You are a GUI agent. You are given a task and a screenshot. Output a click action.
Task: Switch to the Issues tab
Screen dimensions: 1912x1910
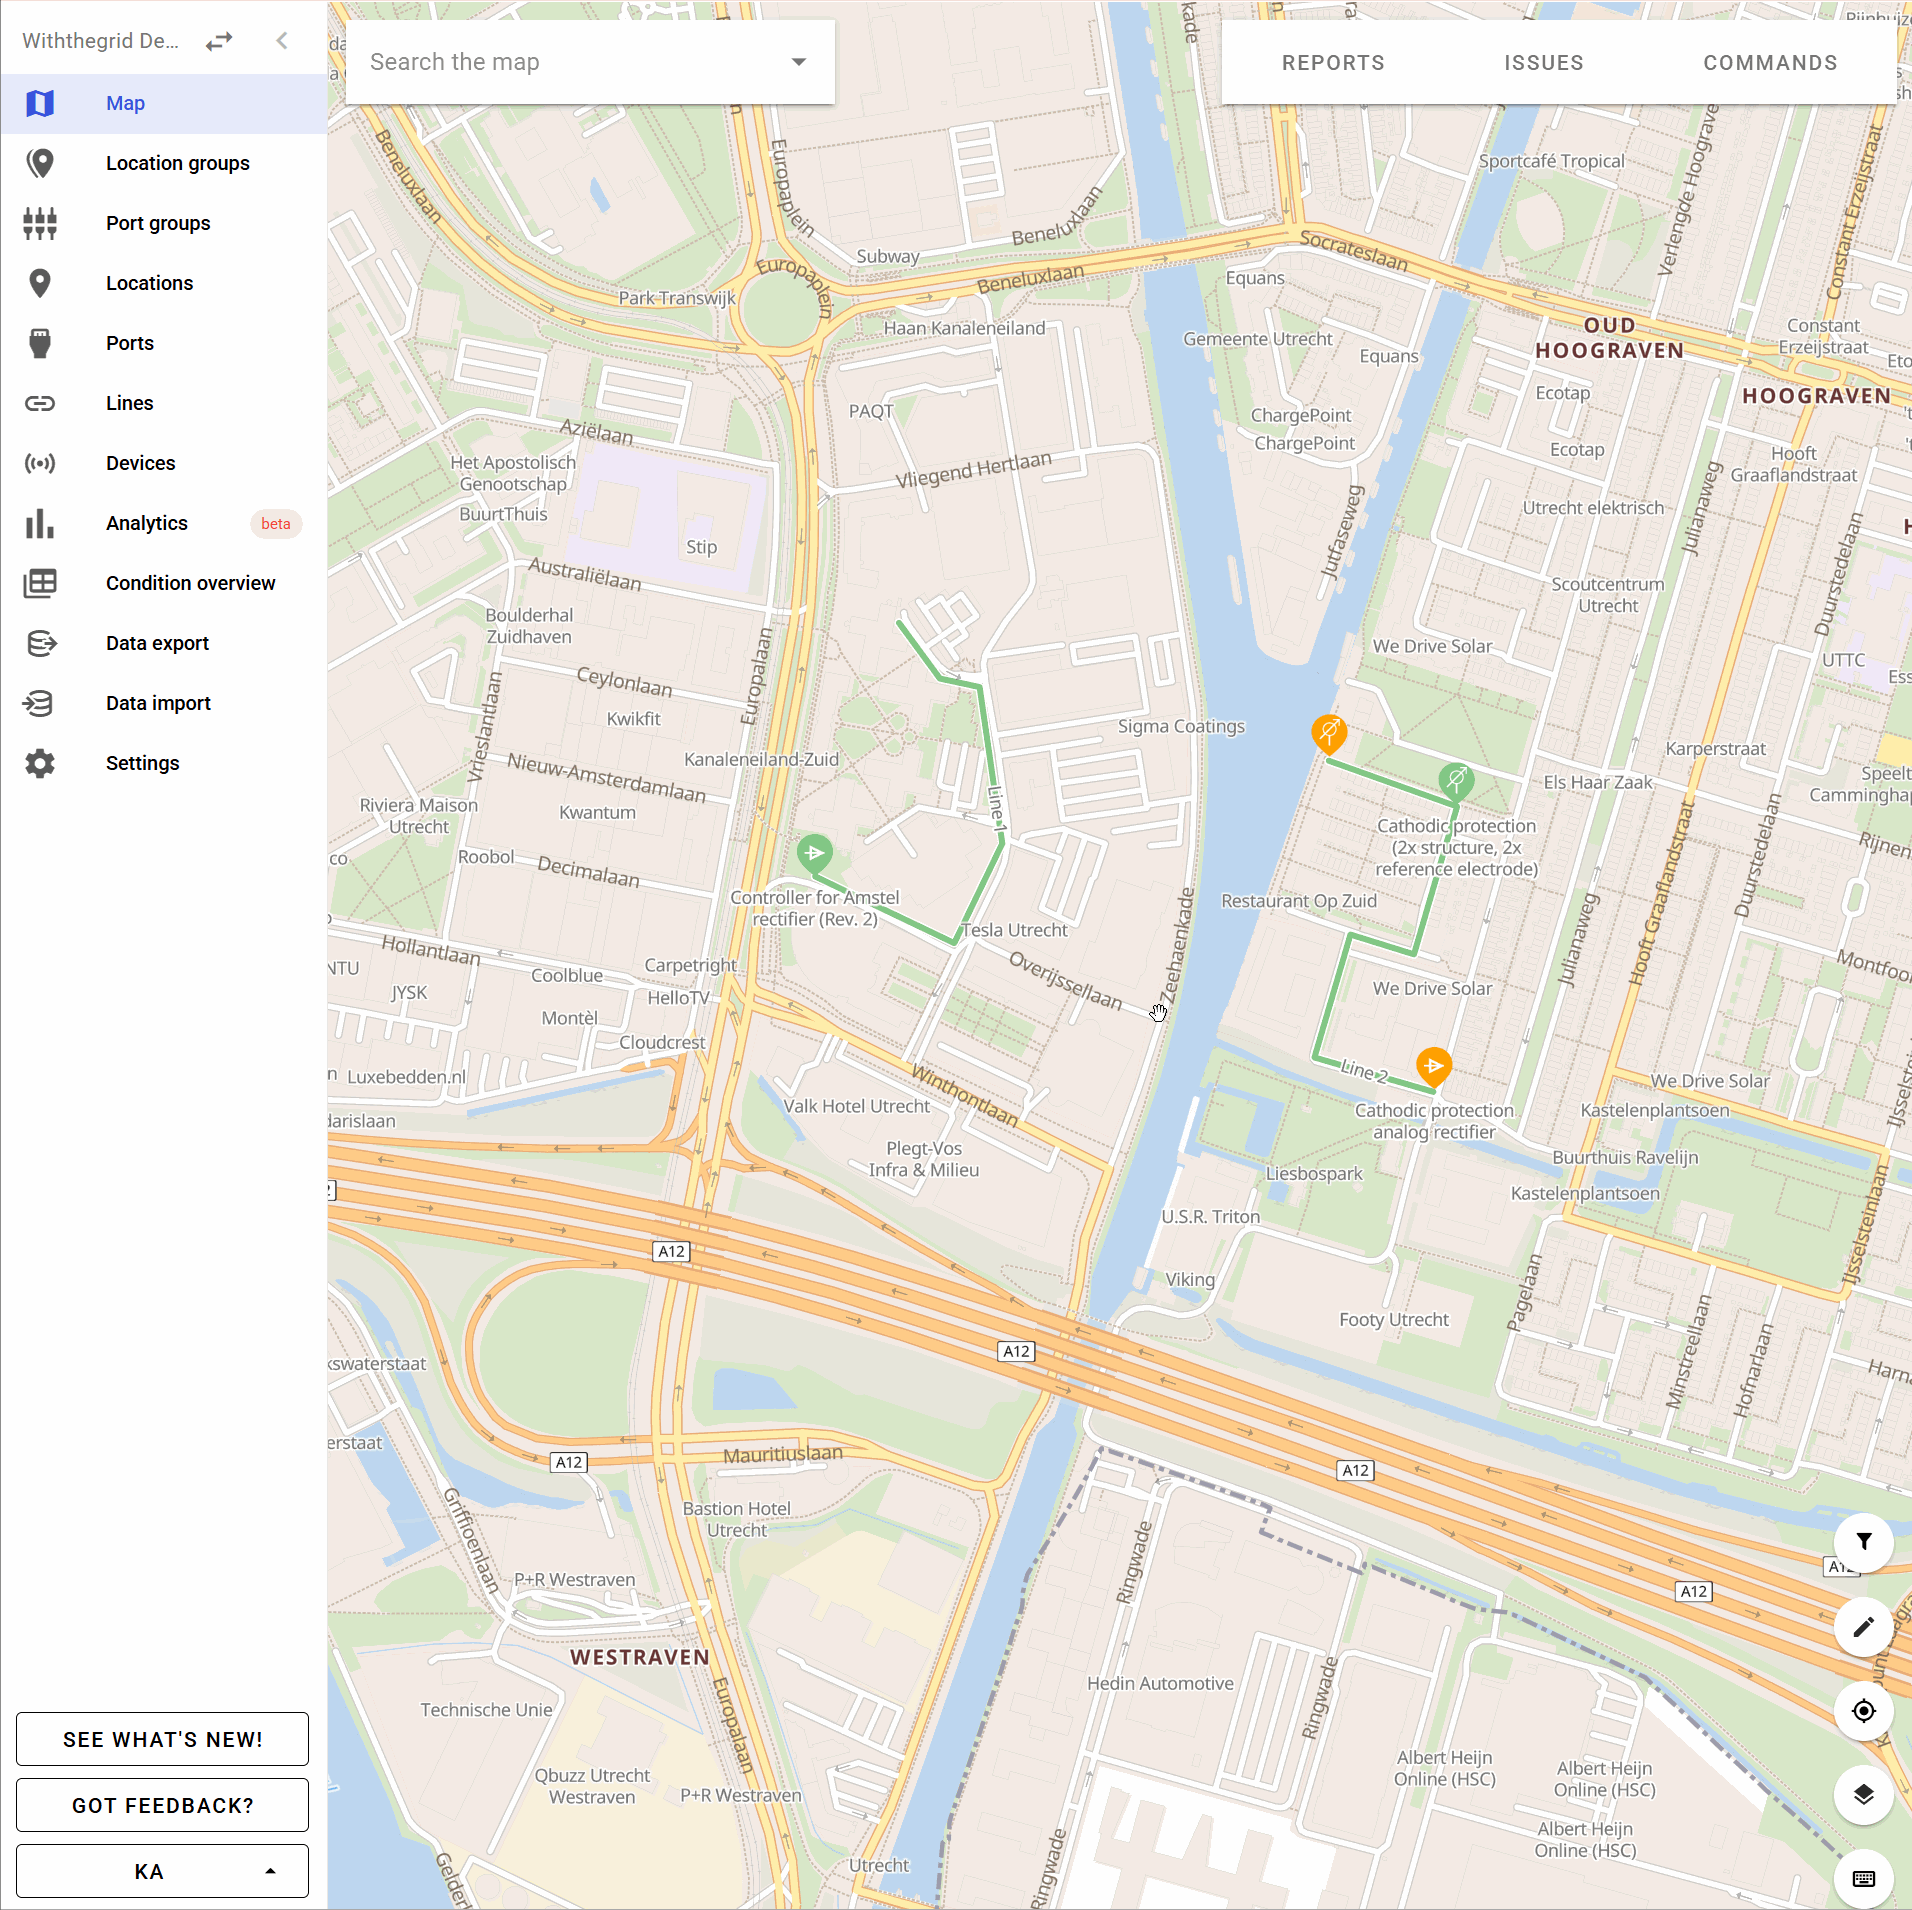point(1543,63)
